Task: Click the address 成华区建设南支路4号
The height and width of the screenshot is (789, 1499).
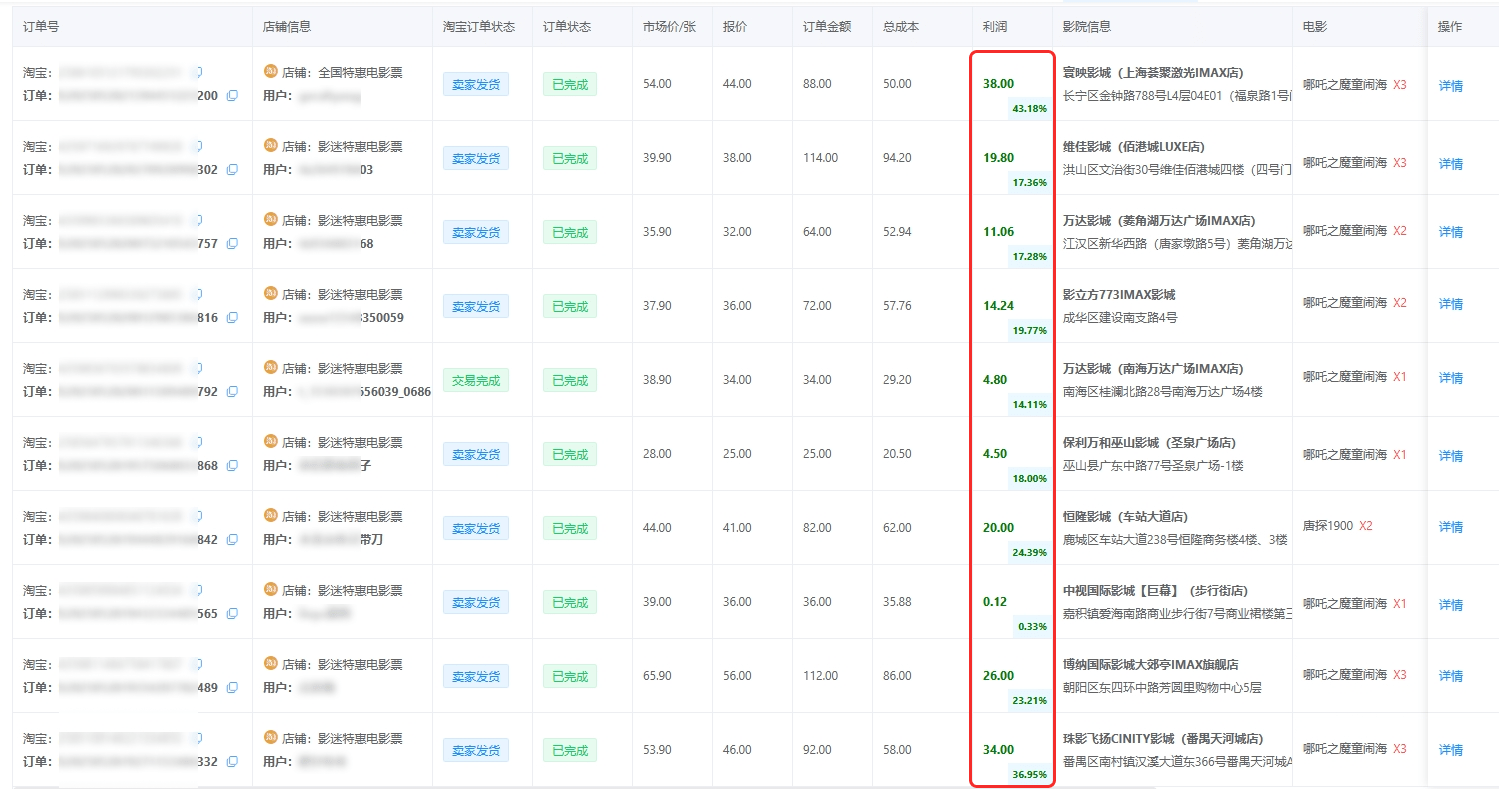Action: 1120,318
